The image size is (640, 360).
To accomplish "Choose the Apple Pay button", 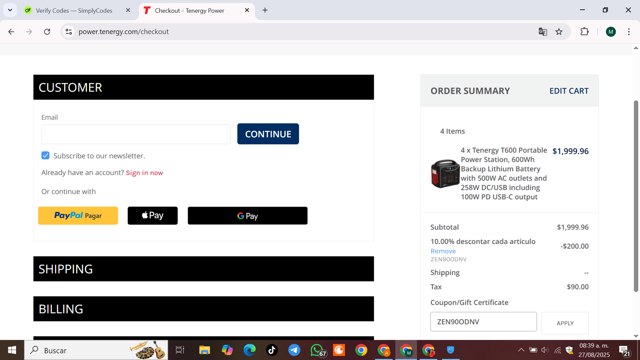I will click(x=153, y=216).
